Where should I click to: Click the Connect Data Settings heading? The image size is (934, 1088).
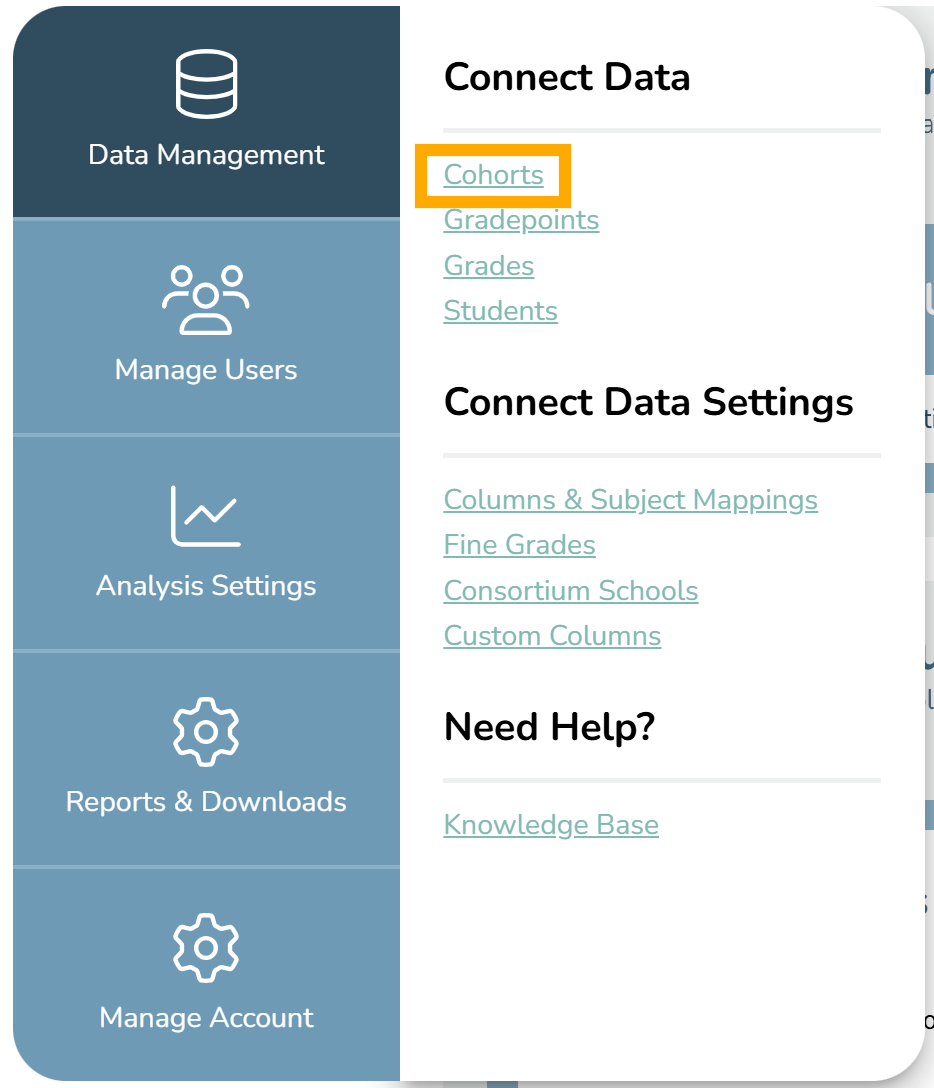(648, 402)
